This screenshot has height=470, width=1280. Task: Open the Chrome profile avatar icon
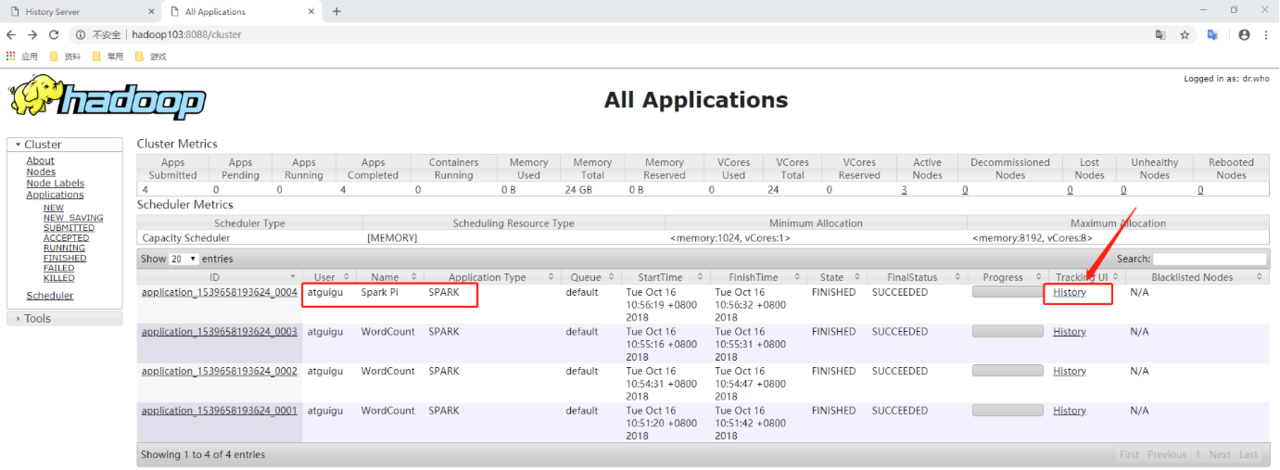pyautogui.click(x=1244, y=35)
